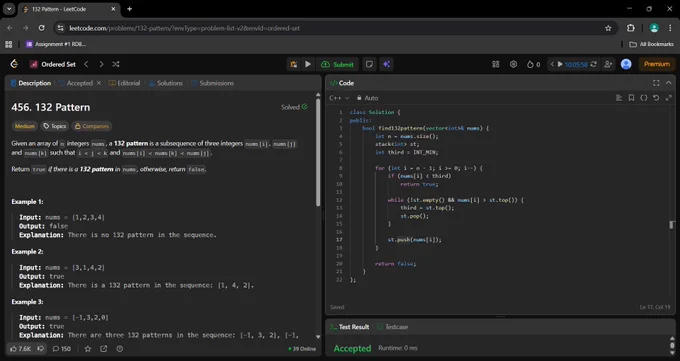Open the Testcase tab
This screenshot has height=361, width=680.
click(392, 327)
